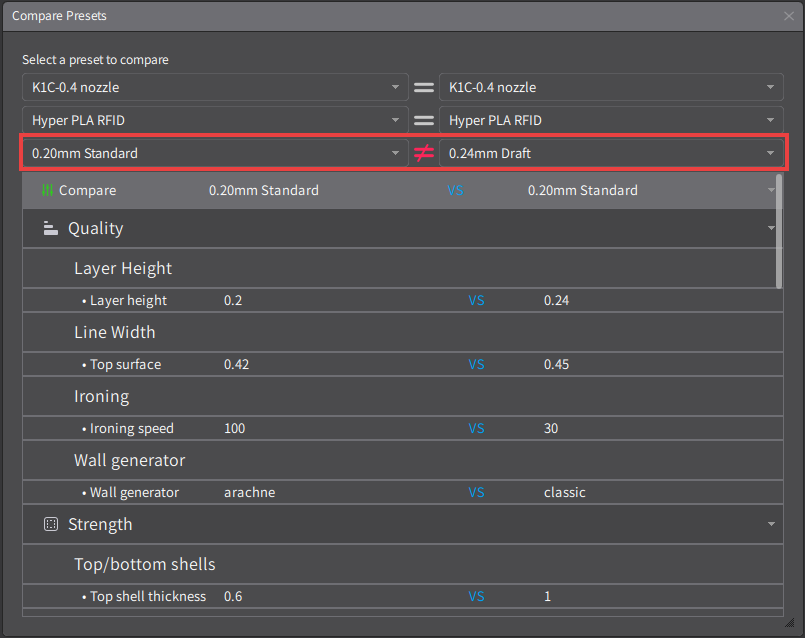Collapse the Strength section arrow
Screen dimensions: 805x638
coord(771,524)
